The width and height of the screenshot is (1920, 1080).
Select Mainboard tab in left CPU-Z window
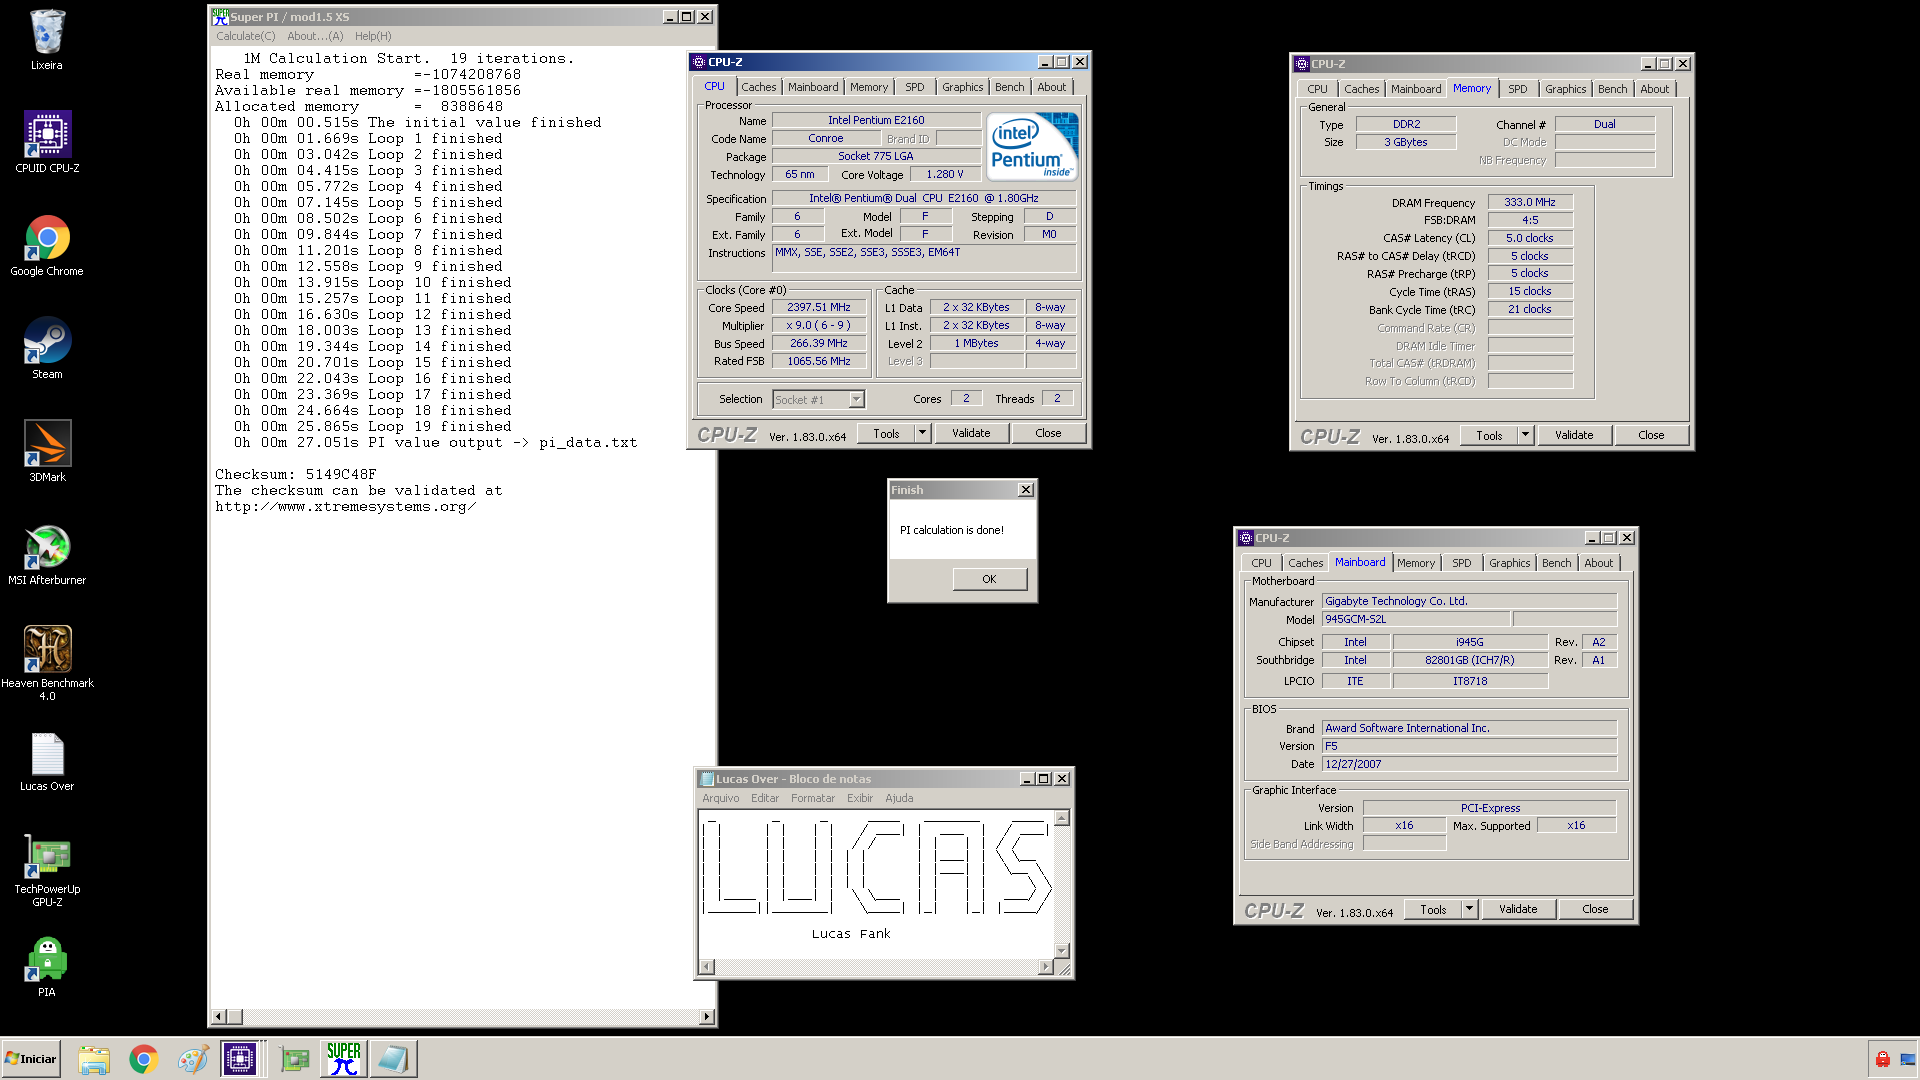(x=813, y=87)
